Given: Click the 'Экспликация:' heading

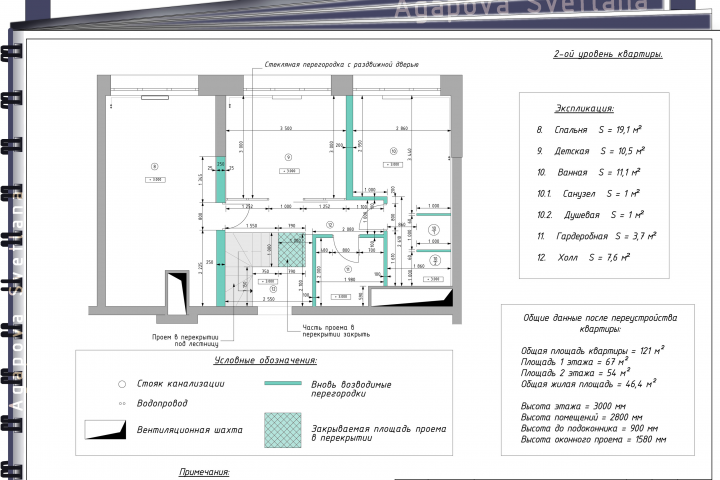Looking at the screenshot, I should [x=584, y=108].
